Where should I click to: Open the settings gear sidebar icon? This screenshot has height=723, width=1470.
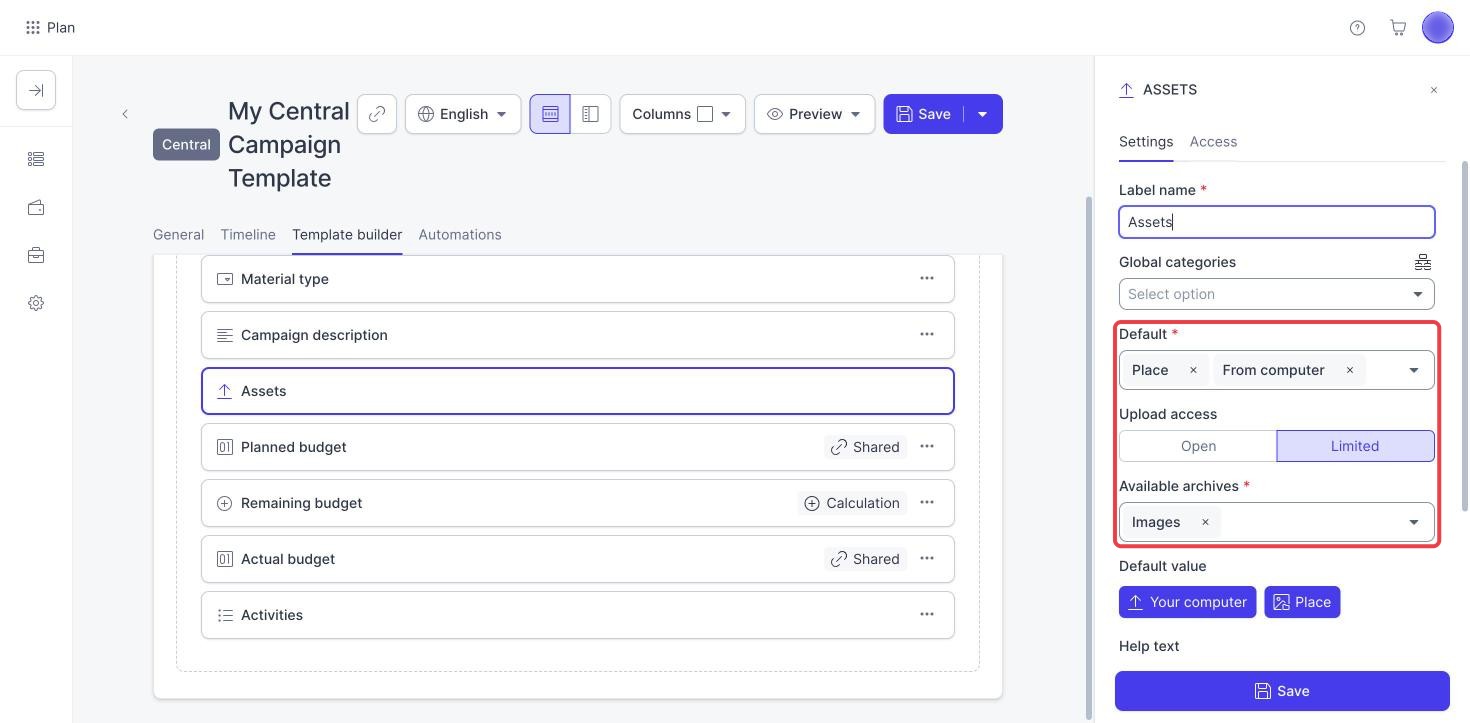click(x=36, y=303)
